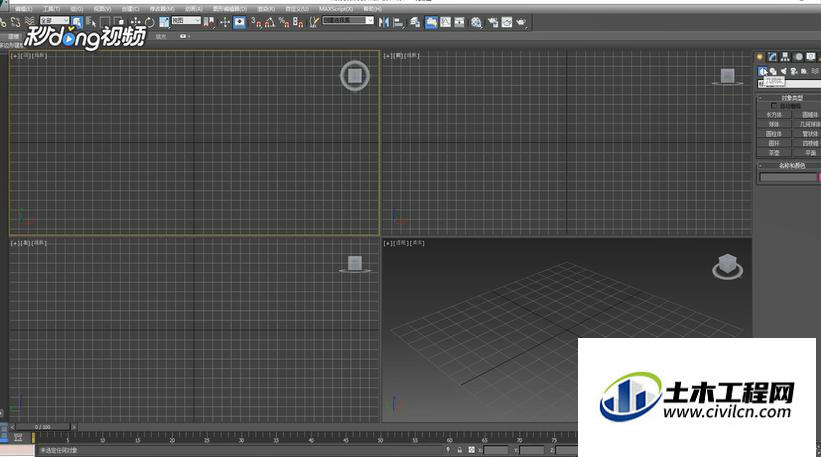Click the 长方体 object button
The width and height of the screenshot is (821, 457).
point(774,115)
